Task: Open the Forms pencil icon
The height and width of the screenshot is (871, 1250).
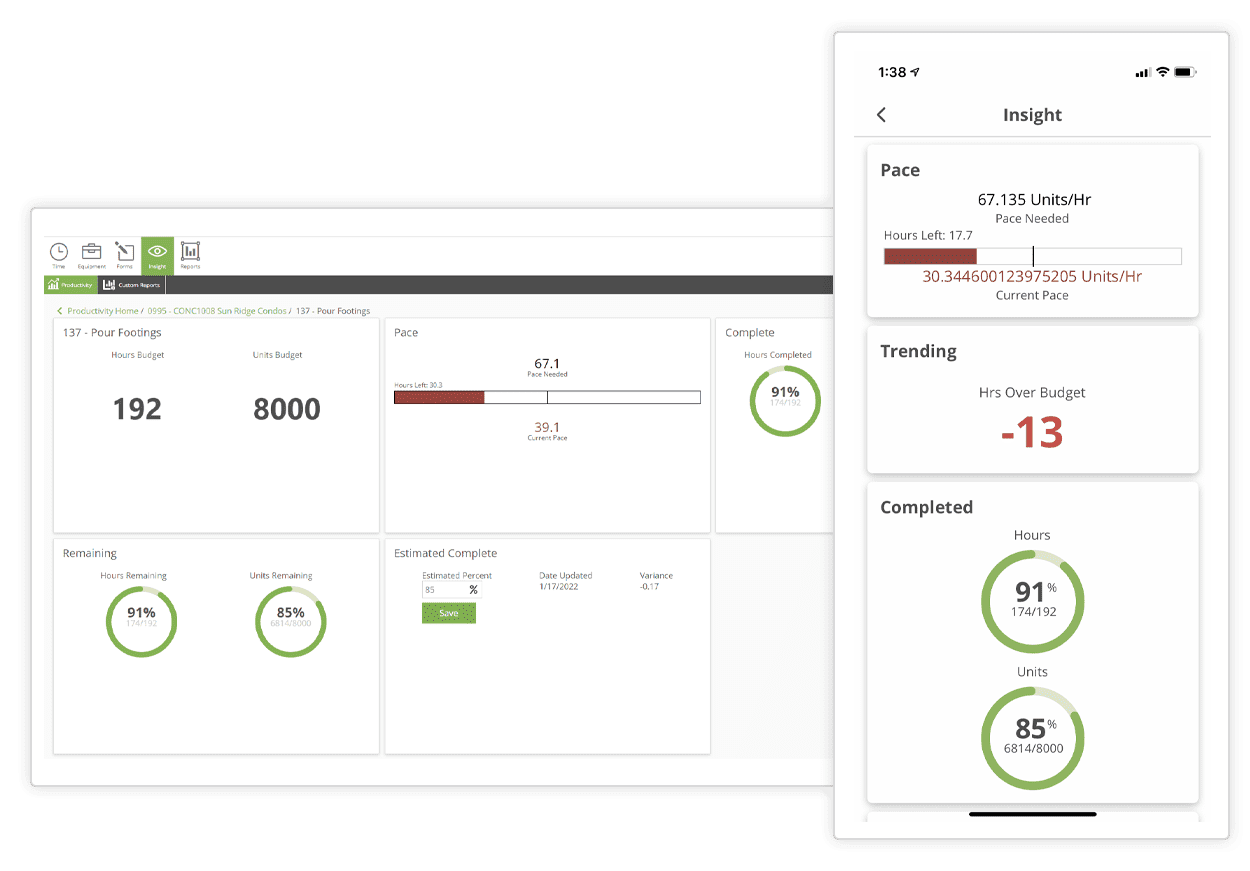Action: 124,254
